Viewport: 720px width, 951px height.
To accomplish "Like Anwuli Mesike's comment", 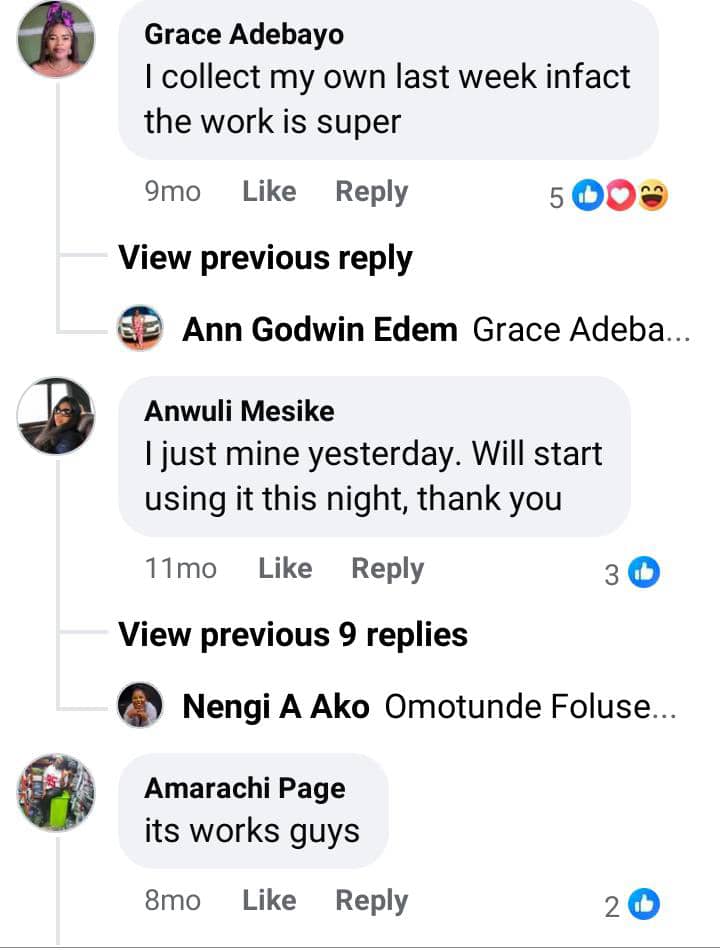I will pyautogui.click(x=285, y=568).
